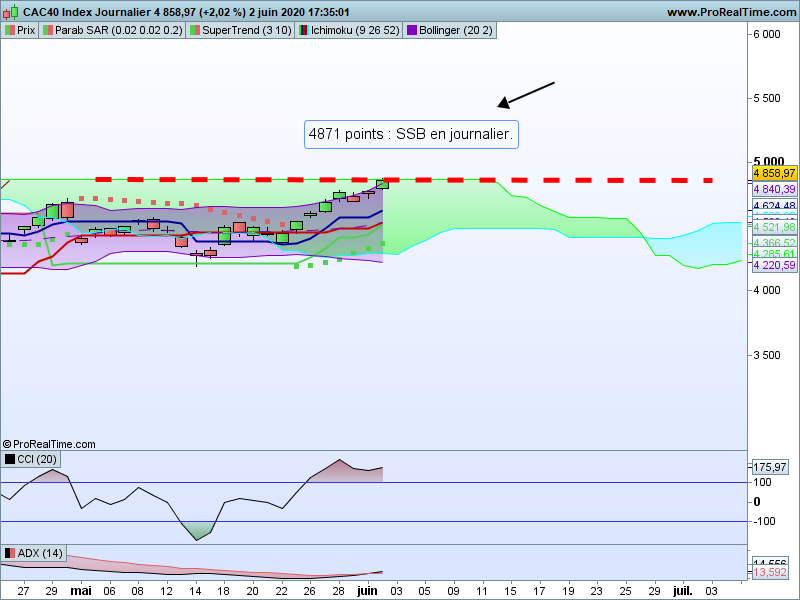Click the 5 500 price axis label
The height and width of the screenshot is (600, 800).
767,98
